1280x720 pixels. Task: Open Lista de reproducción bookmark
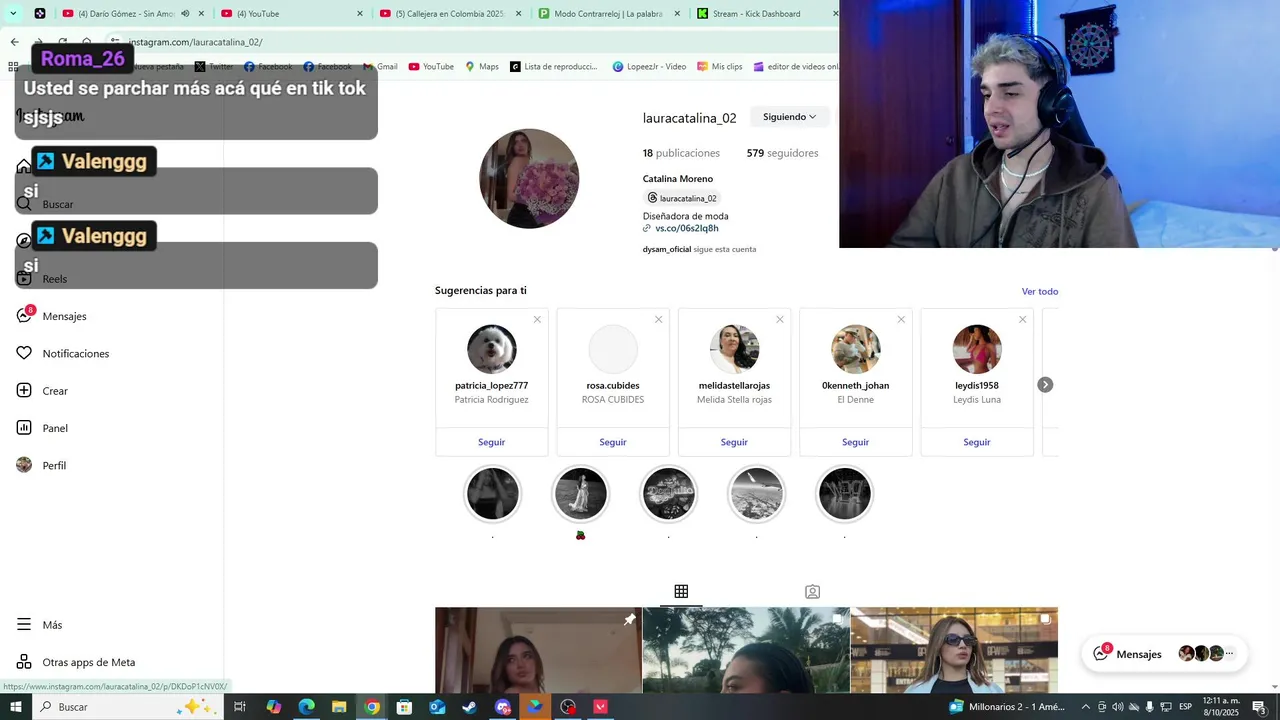(x=553, y=67)
